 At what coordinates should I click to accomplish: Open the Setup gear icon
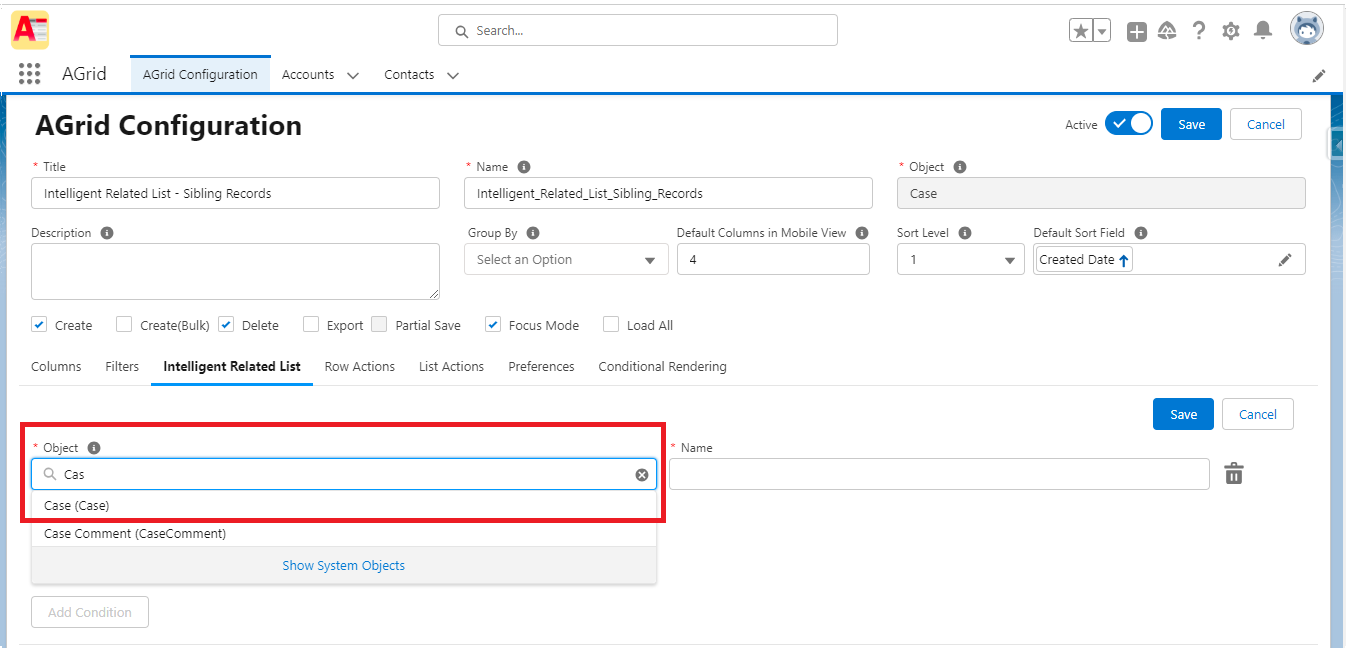[x=1231, y=31]
